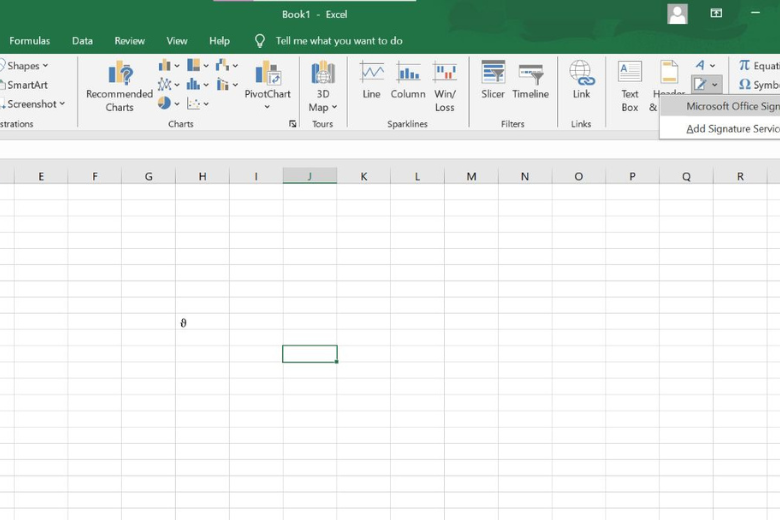Insert a Text Box
This screenshot has height=520, width=780.
630,83
